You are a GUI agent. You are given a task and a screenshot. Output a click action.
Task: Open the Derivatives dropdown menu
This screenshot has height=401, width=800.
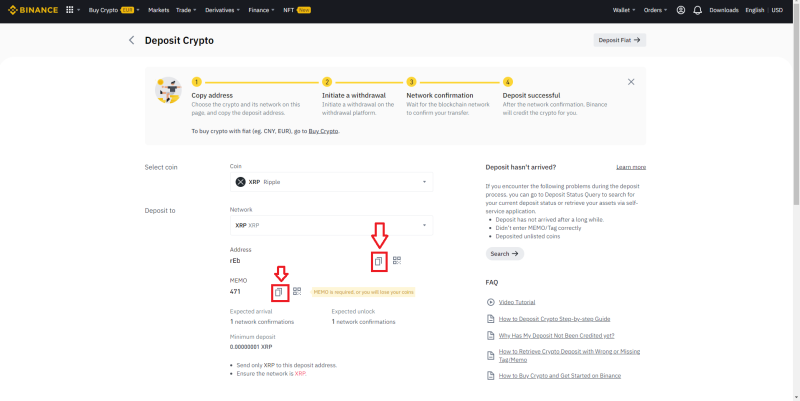coord(222,10)
